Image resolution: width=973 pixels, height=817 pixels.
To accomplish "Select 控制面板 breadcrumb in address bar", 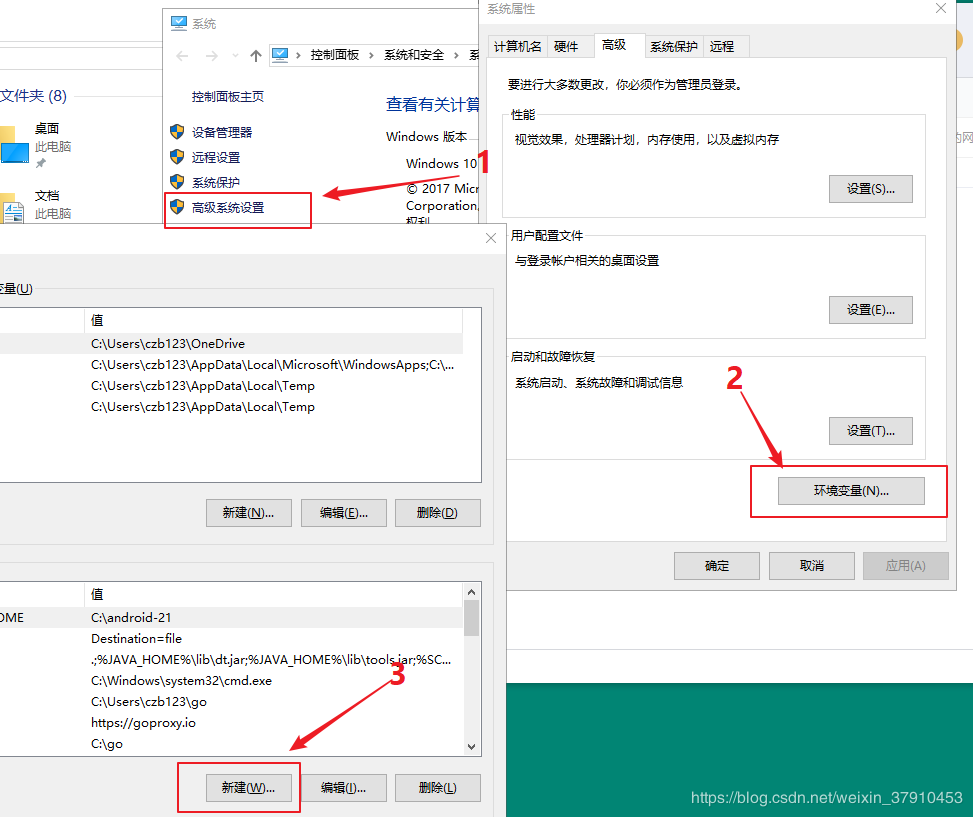I will click(x=334, y=55).
